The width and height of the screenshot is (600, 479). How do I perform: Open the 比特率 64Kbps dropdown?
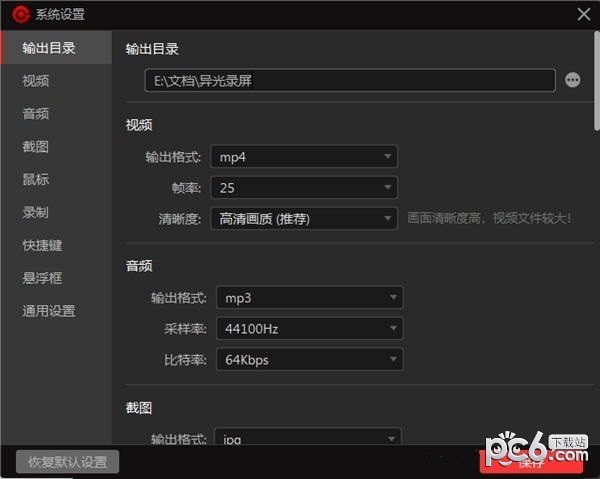click(309, 359)
